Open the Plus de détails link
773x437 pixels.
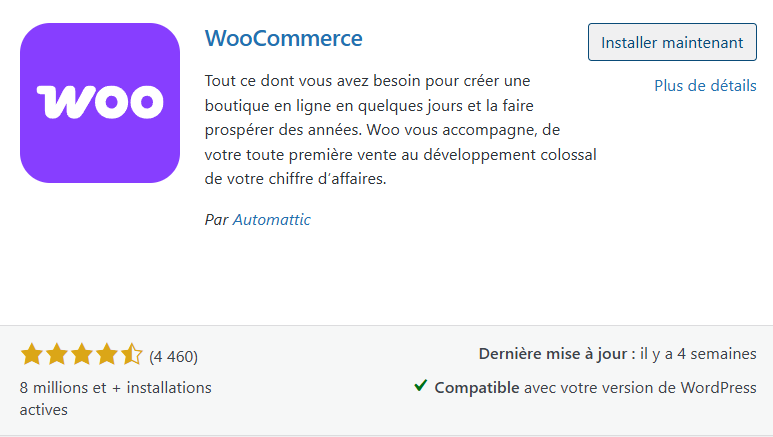point(705,86)
